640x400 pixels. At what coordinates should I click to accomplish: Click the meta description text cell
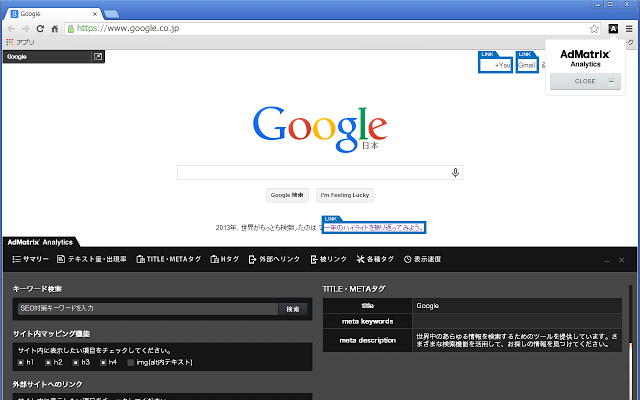pos(517,340)
